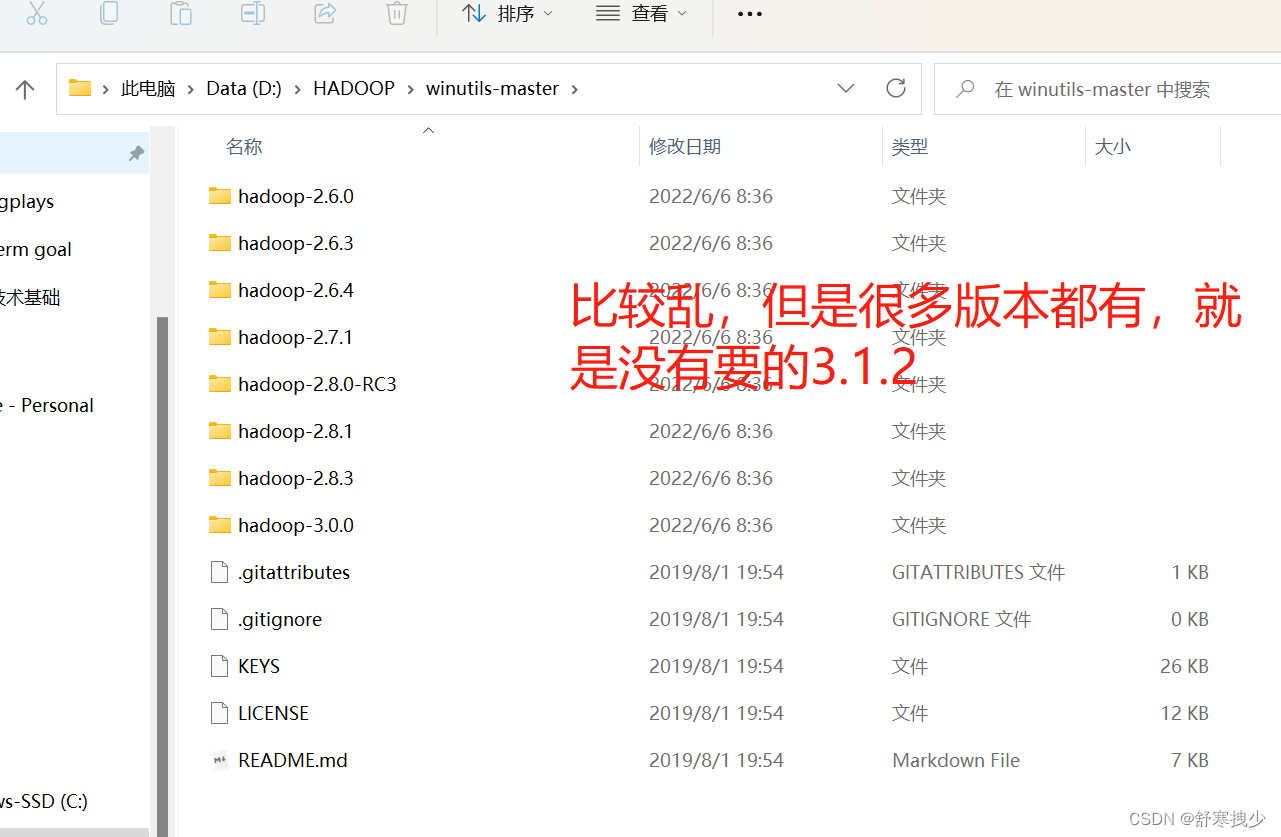
Task: Click the 26 KB size of KEYS
Action: [x=1184, y=666]
